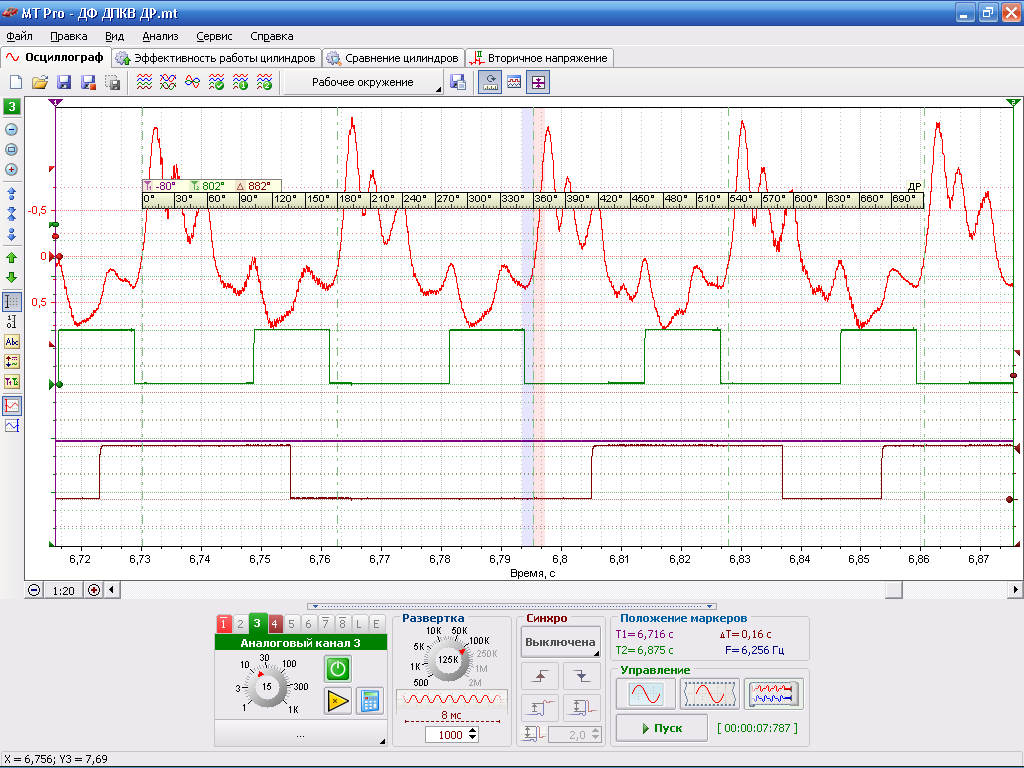
Task: Open the Анализ menu
Action: [160, 37]
